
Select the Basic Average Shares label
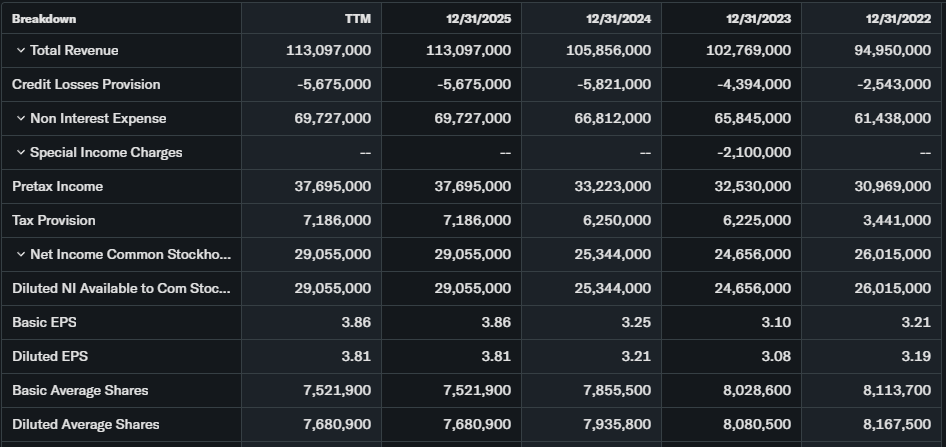(80, 391)
